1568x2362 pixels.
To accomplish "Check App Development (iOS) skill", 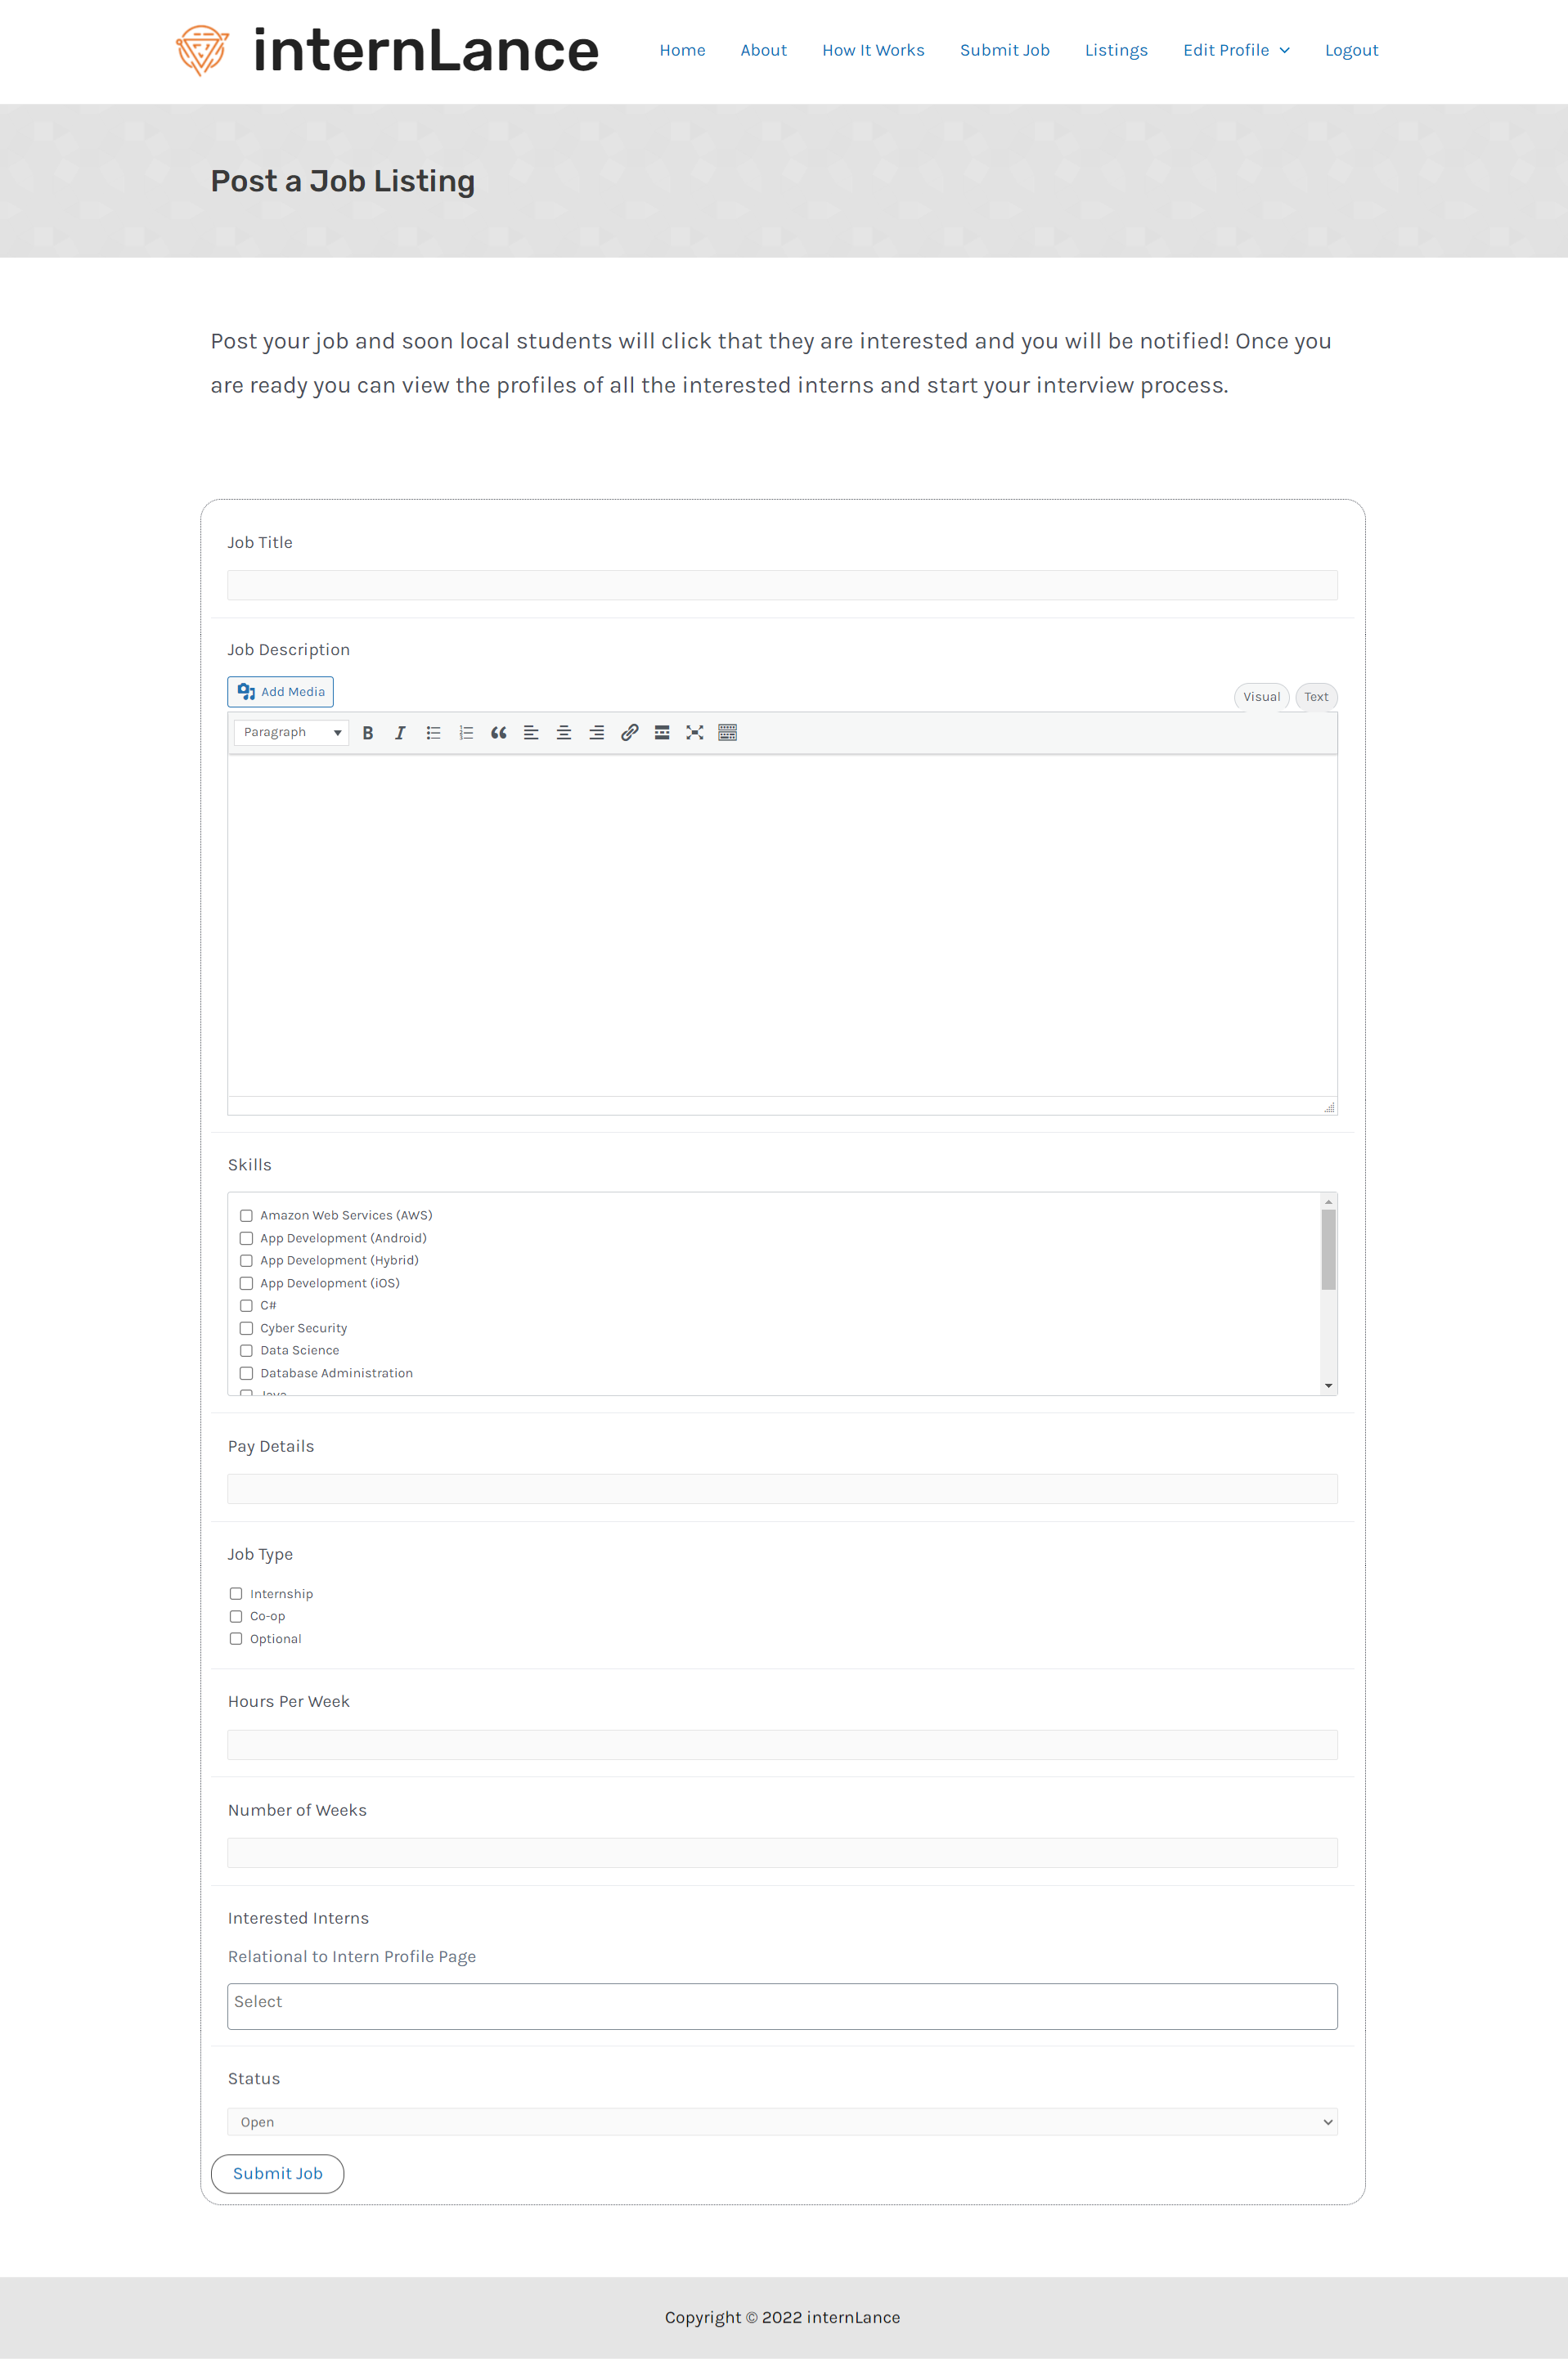I will pyautogui.click(x=246, y=1284).
